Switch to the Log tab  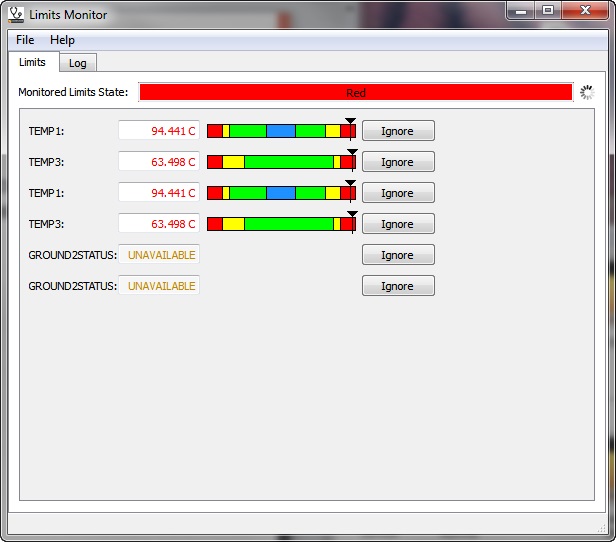click(x=78, y=63)
